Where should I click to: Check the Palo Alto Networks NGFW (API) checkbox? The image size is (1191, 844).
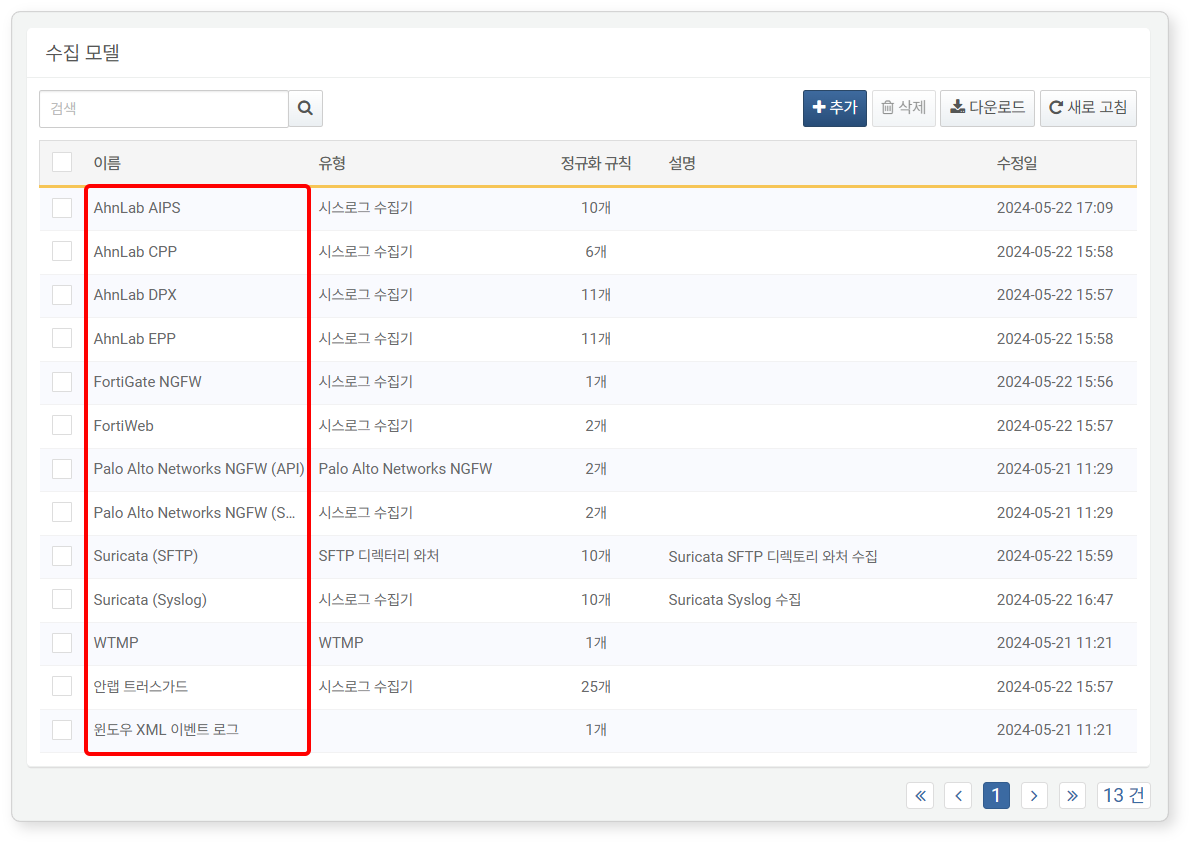click(x=62, y=469)
